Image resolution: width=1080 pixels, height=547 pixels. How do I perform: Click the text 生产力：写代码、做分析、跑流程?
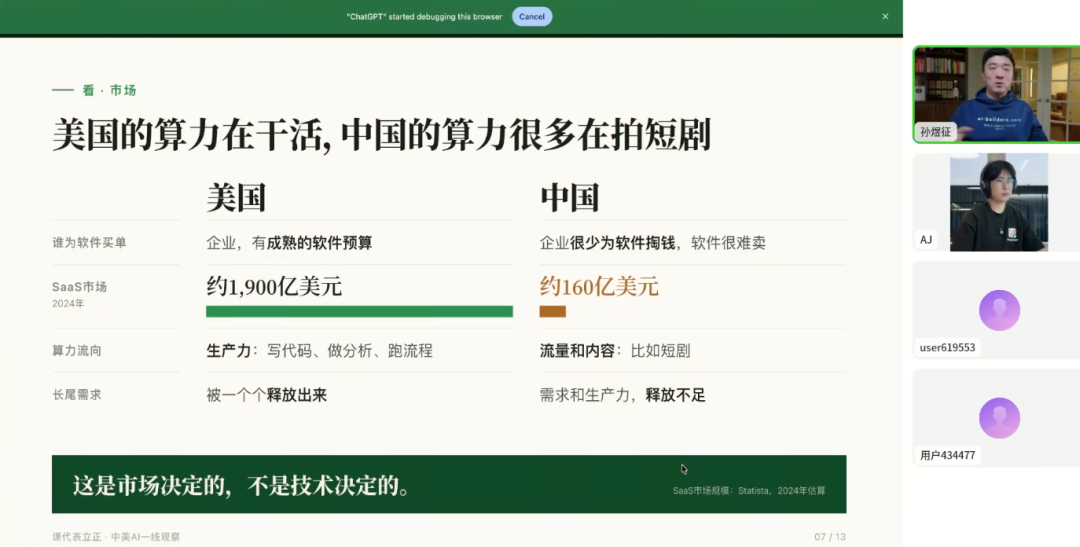tap(320, 351)
